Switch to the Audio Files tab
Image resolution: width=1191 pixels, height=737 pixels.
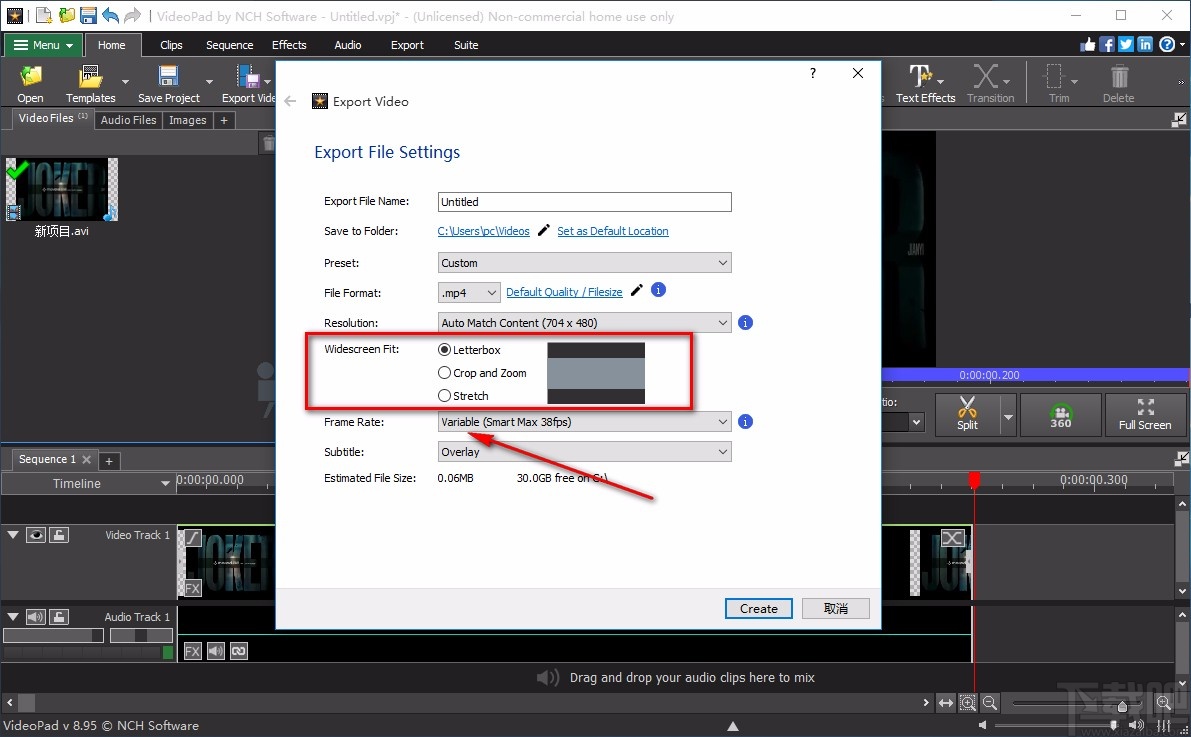(128, 119)
